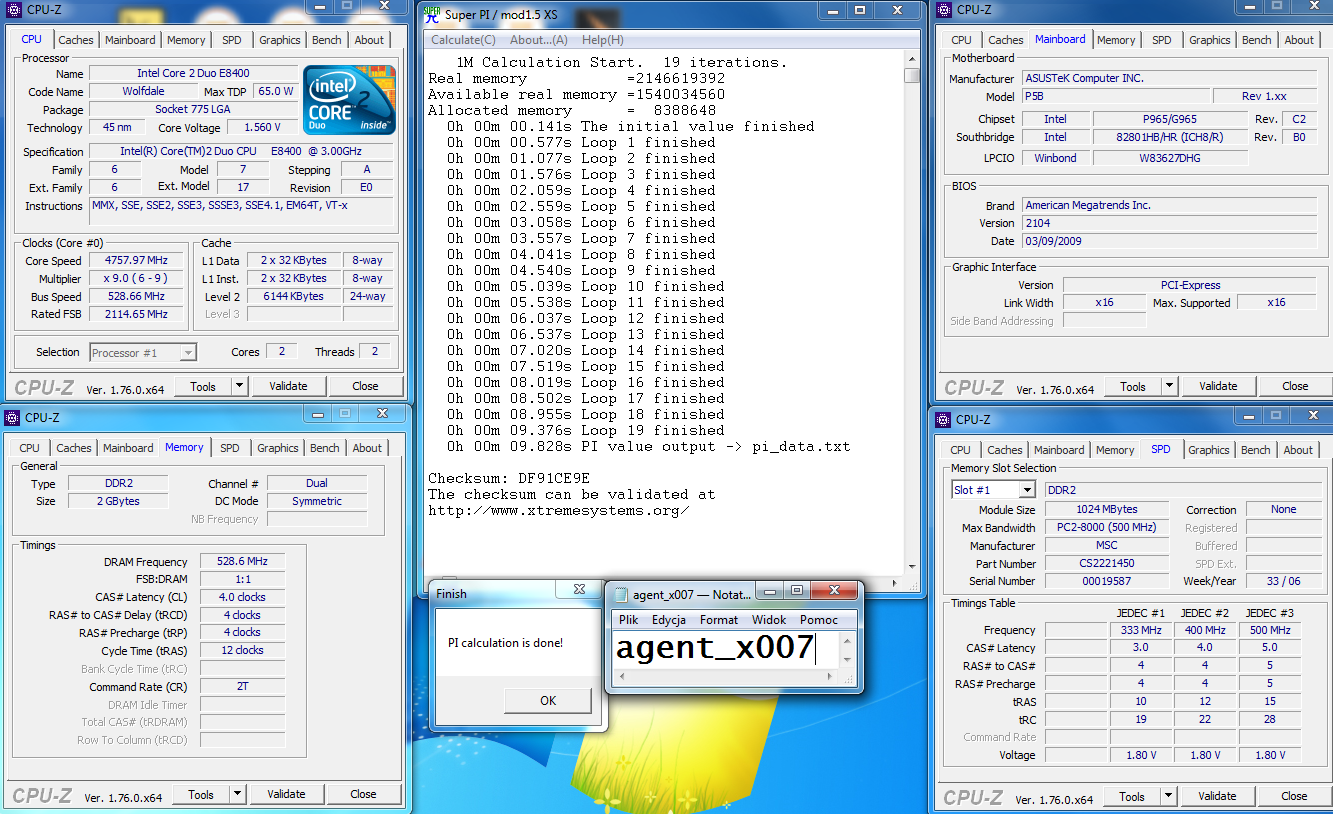The width and height of the screenshot is (1333, 814).
Task: Click Tools button in the ASUSTeK Mainboard window
Action: 1133,386
